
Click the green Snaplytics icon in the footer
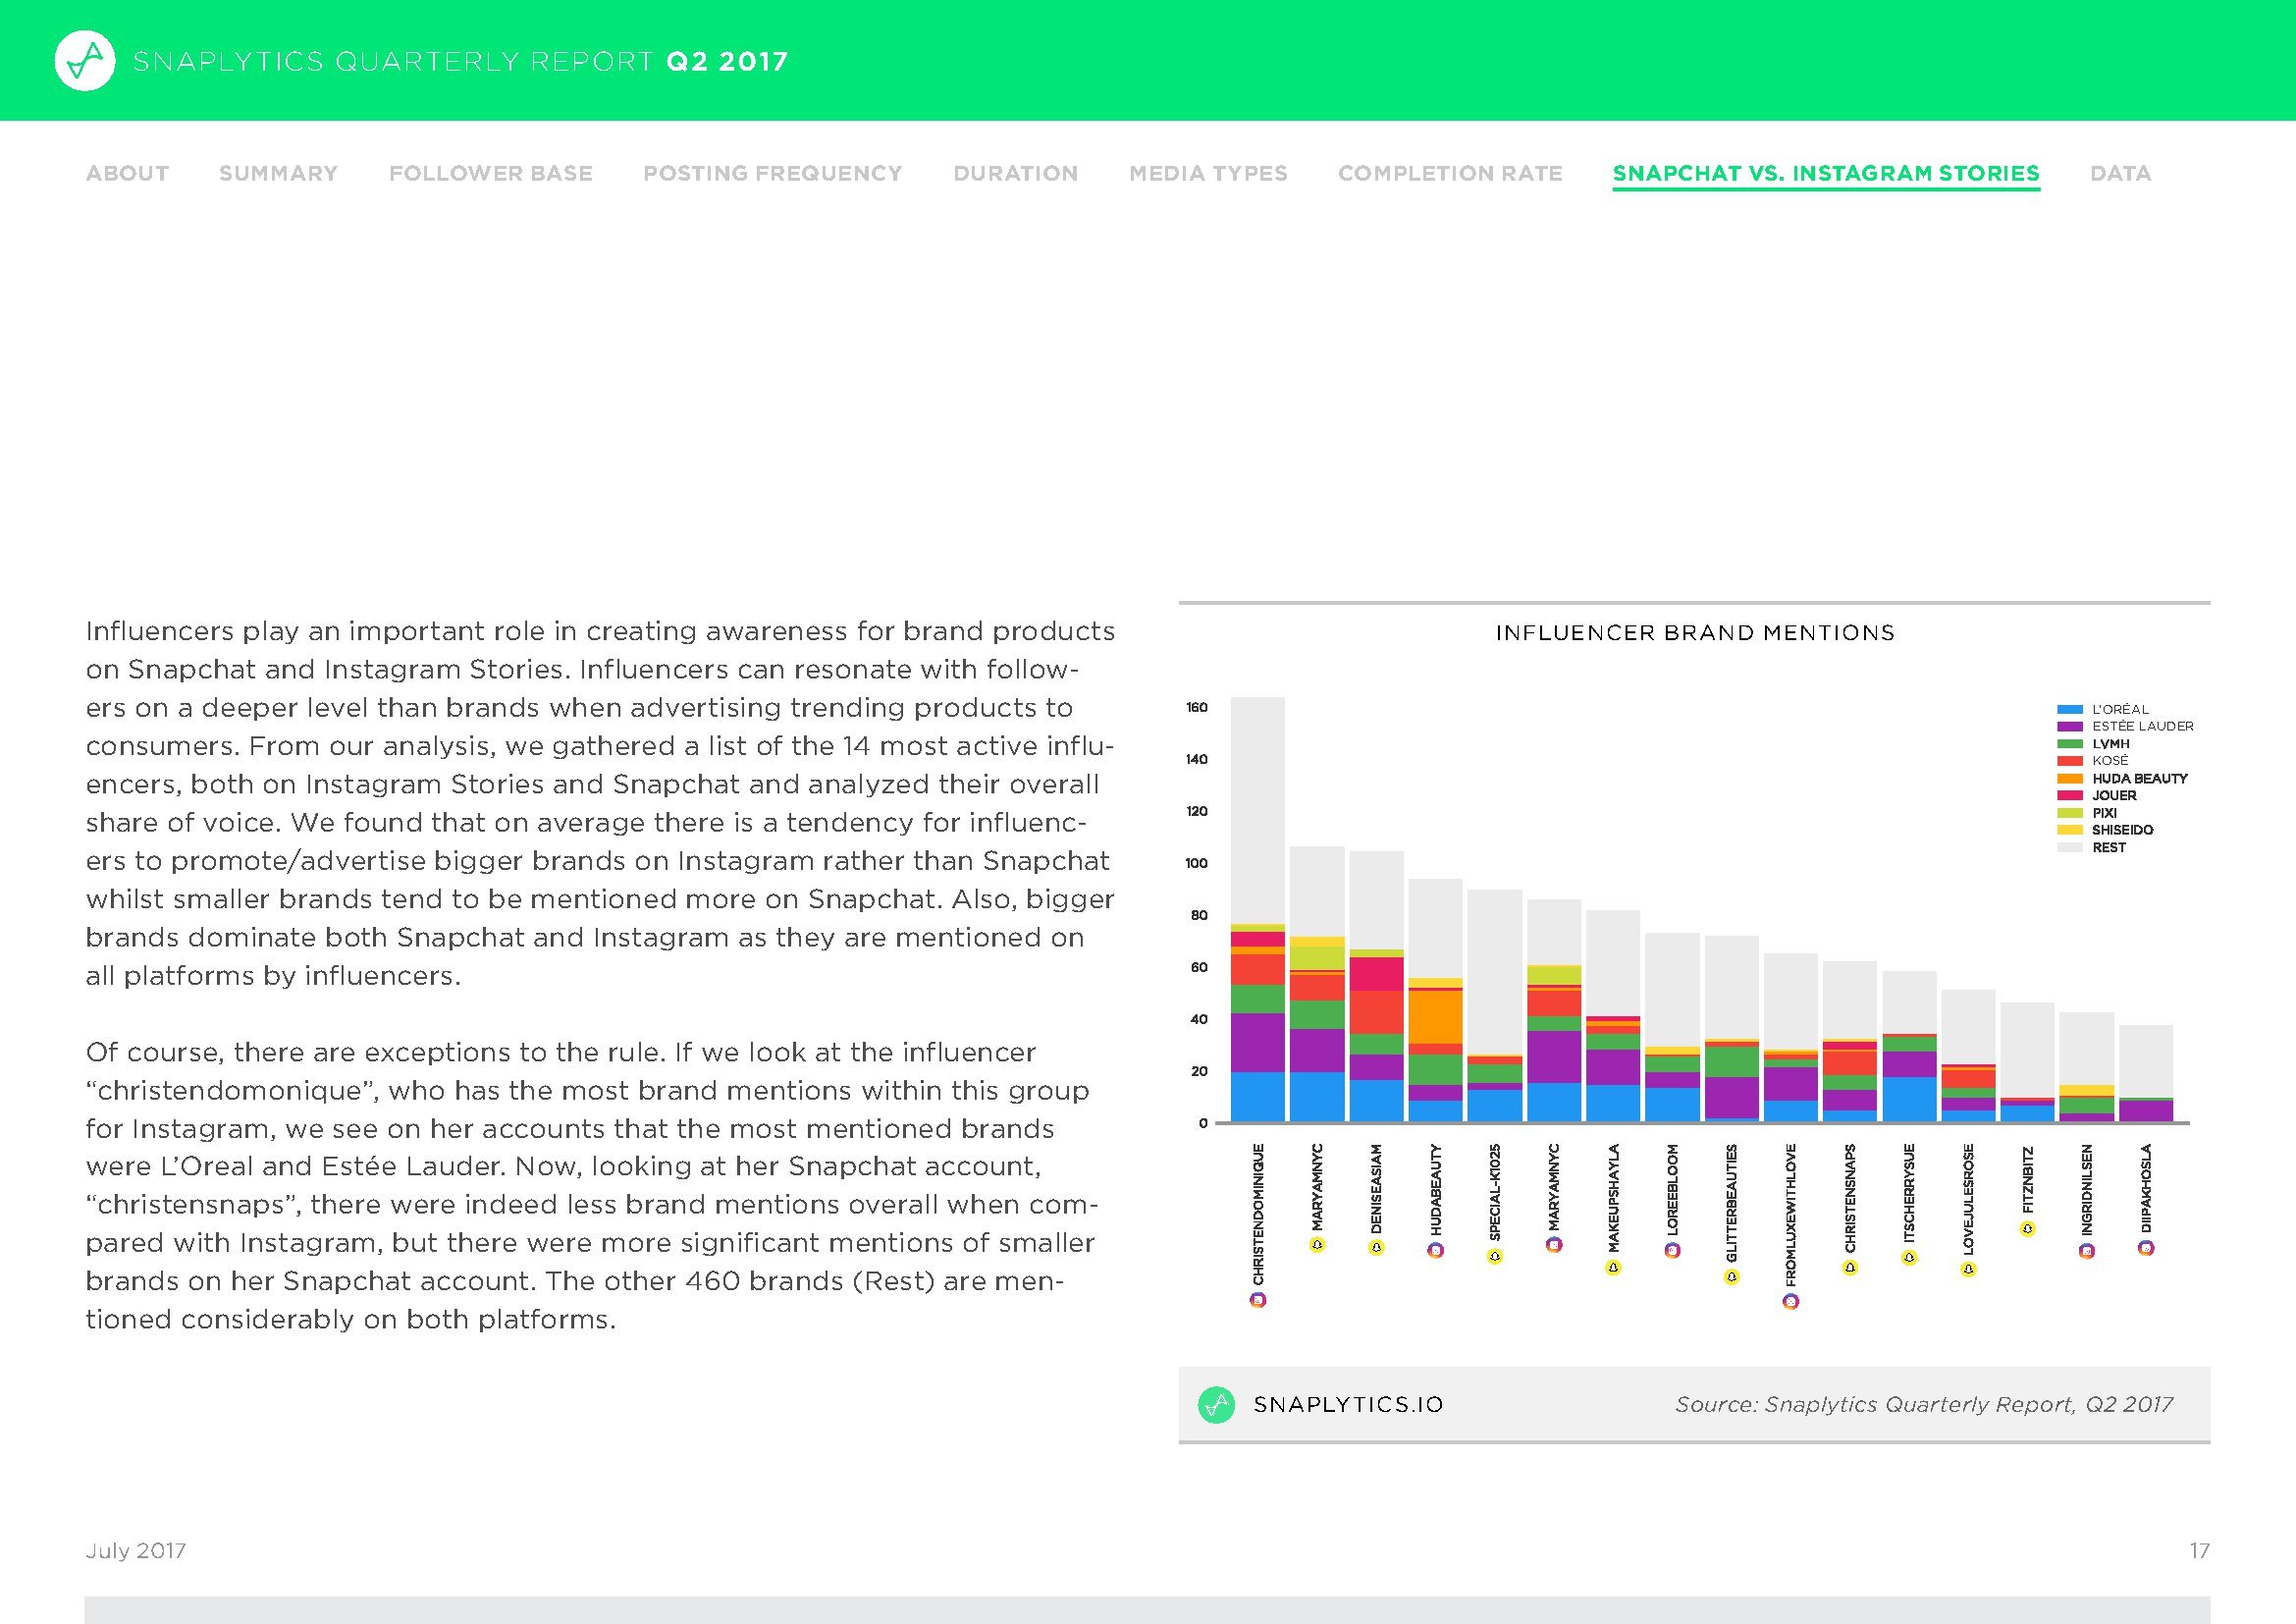(1216, 1405)
